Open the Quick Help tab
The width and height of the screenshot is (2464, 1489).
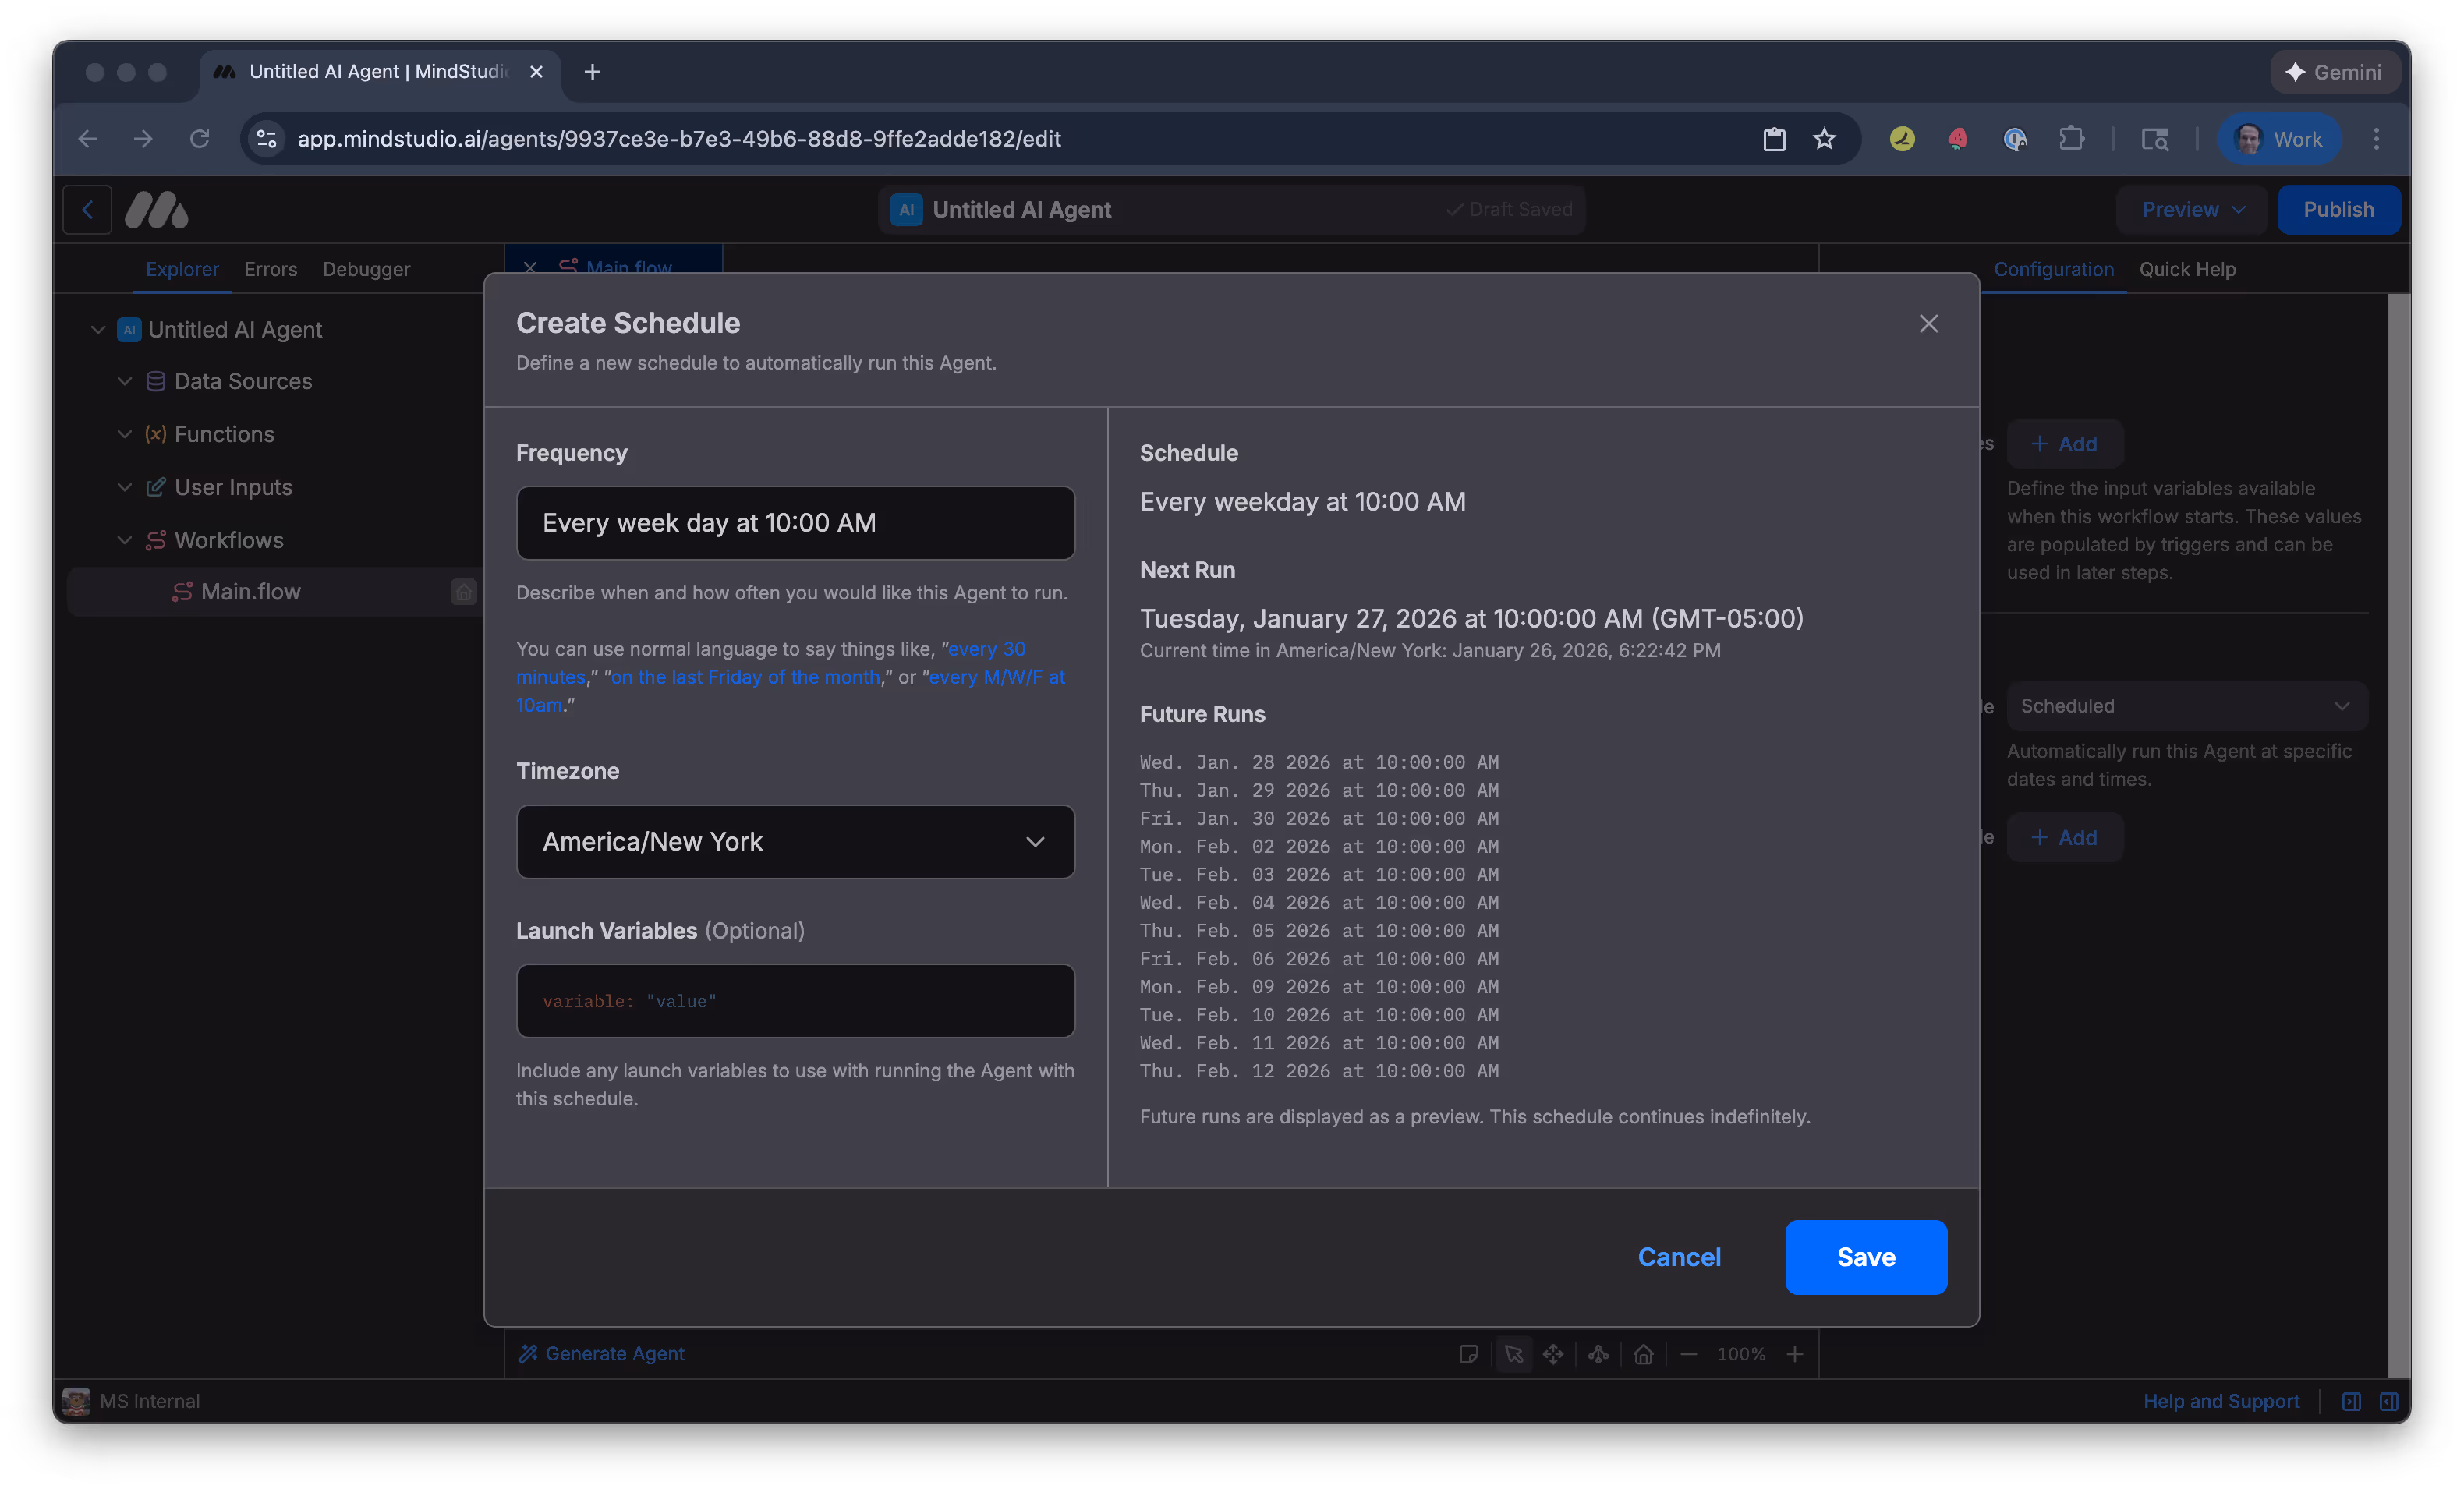pos(2188,269)
